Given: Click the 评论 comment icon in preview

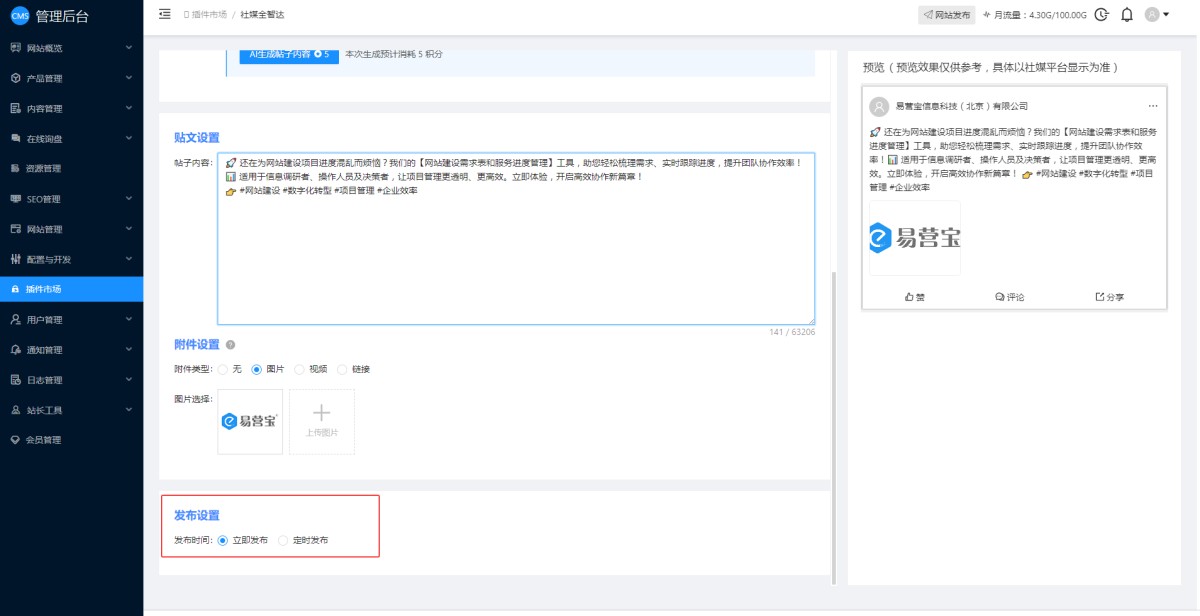Looking at the screenshot, I should 1000,297.
